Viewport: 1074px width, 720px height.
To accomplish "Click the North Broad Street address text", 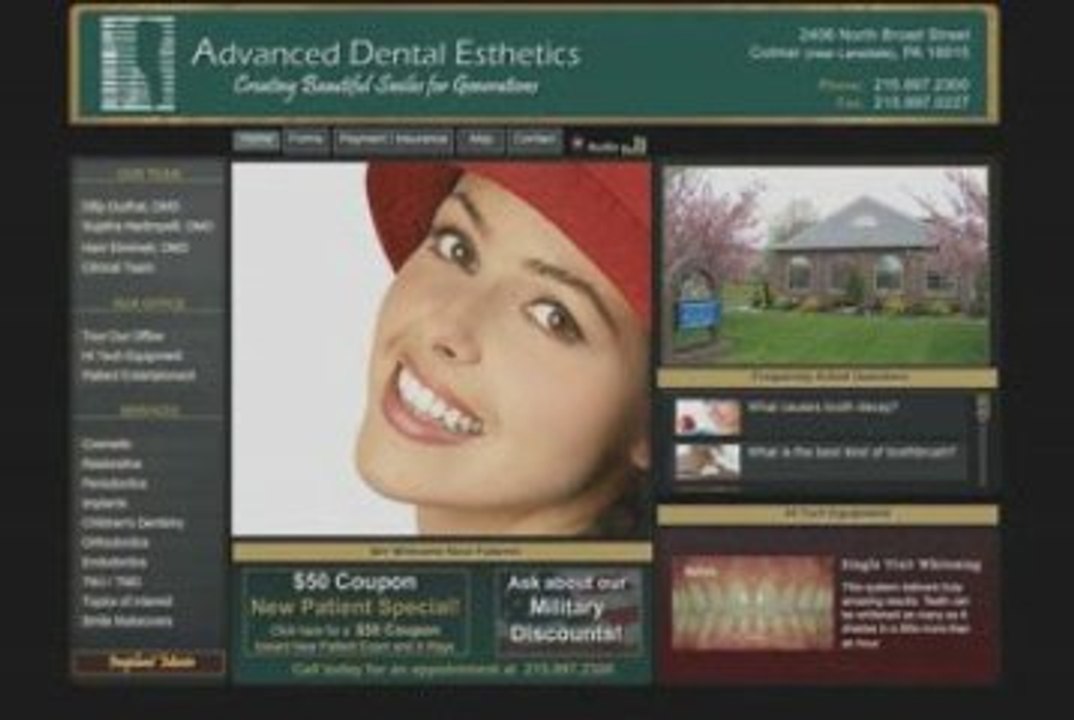I will click(884, 34).
